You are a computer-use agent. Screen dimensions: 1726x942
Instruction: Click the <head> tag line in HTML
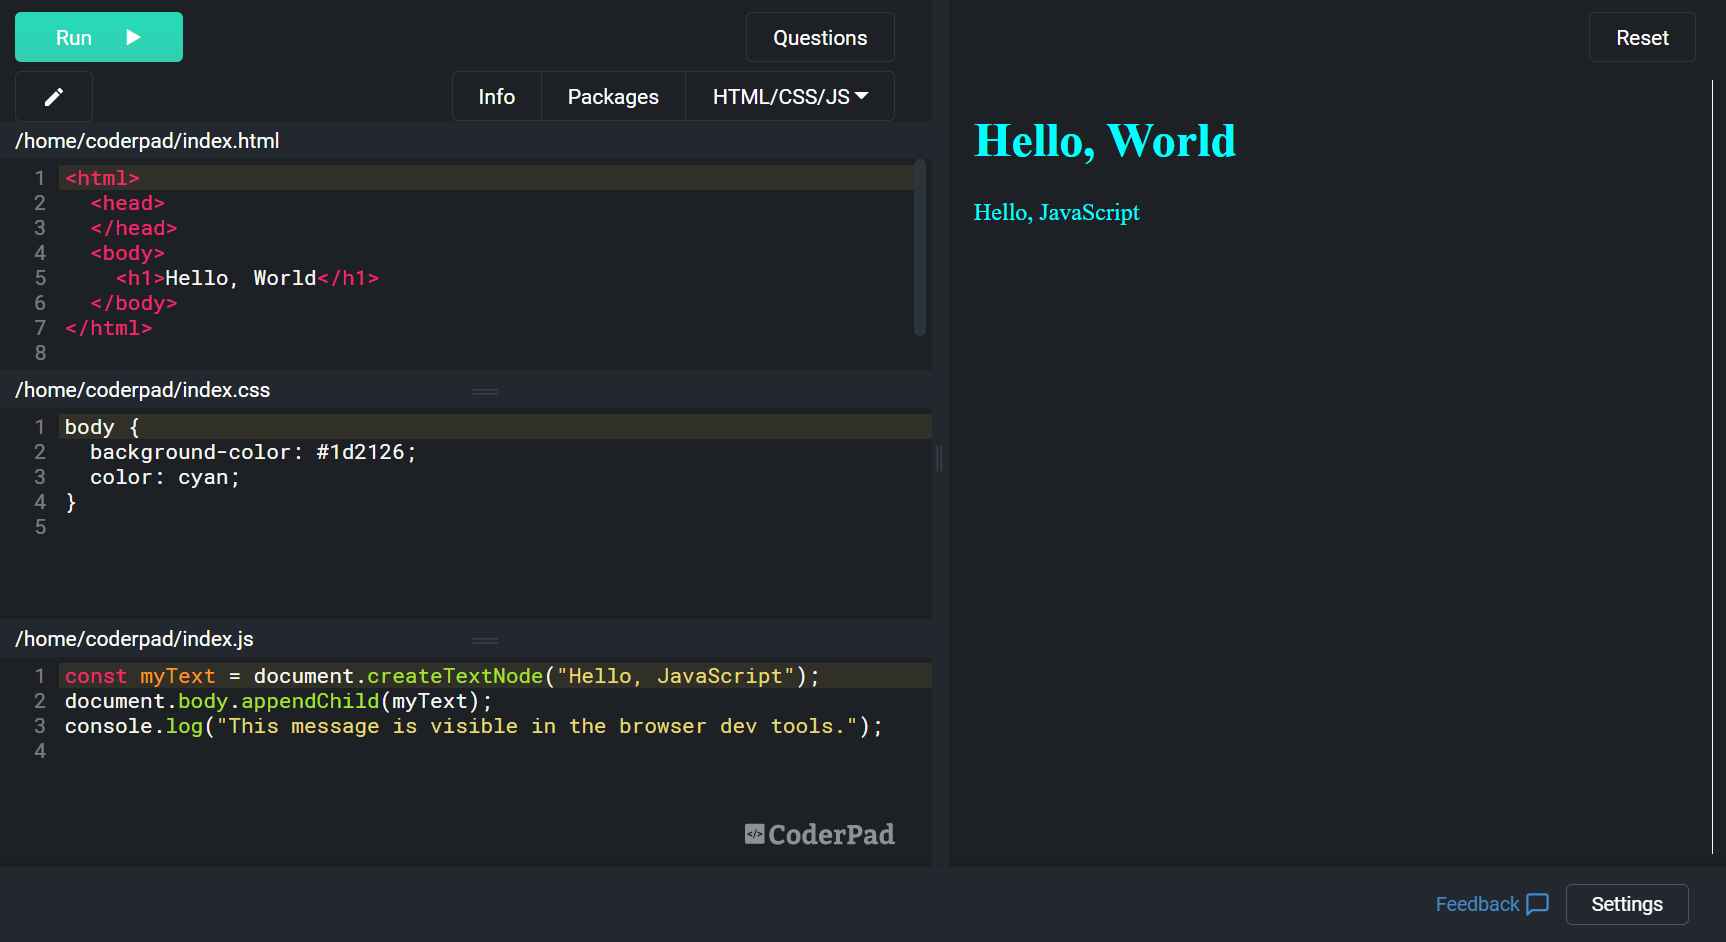pyautogui.click(x=127, y=203)
